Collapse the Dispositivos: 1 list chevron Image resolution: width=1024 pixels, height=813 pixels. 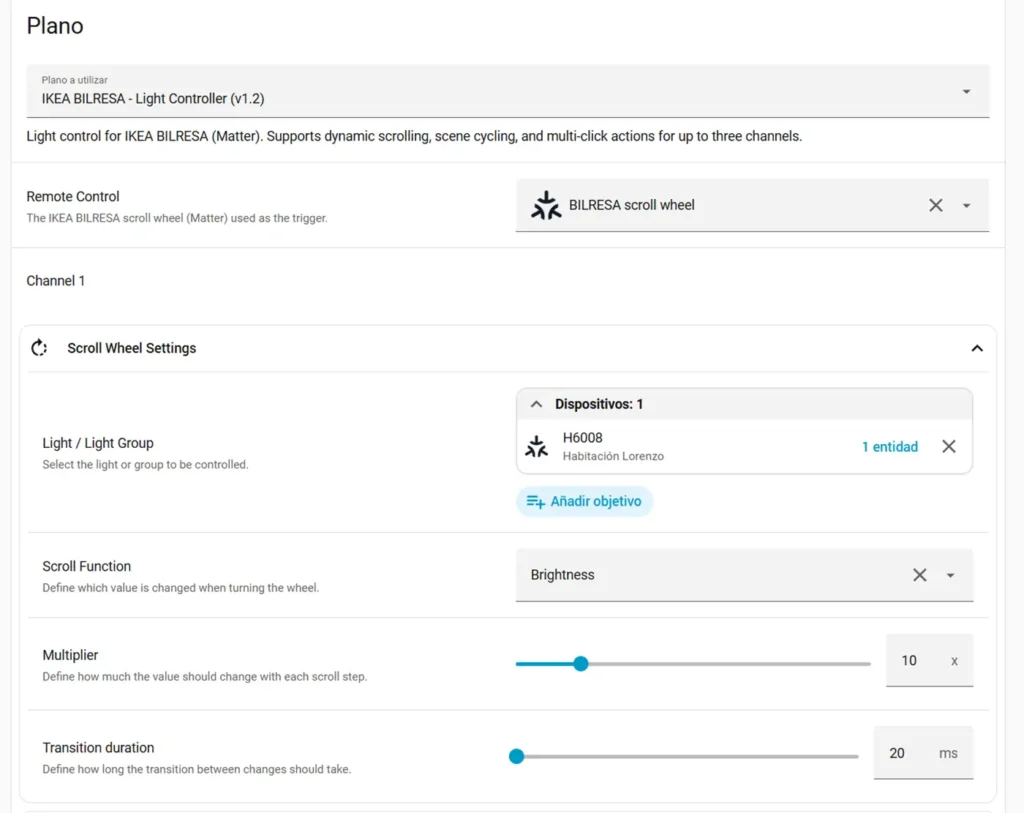[536, 404]
